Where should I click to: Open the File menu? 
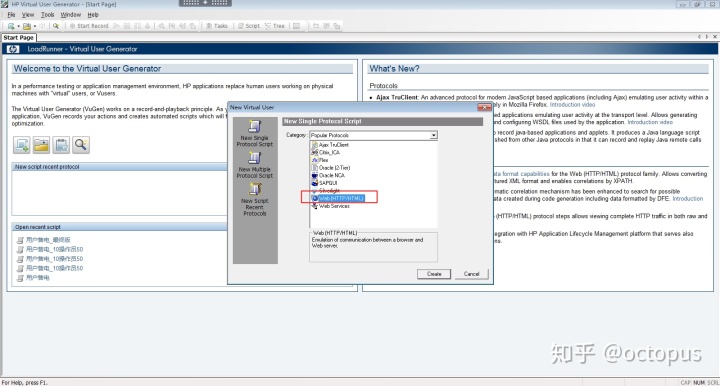11,15
